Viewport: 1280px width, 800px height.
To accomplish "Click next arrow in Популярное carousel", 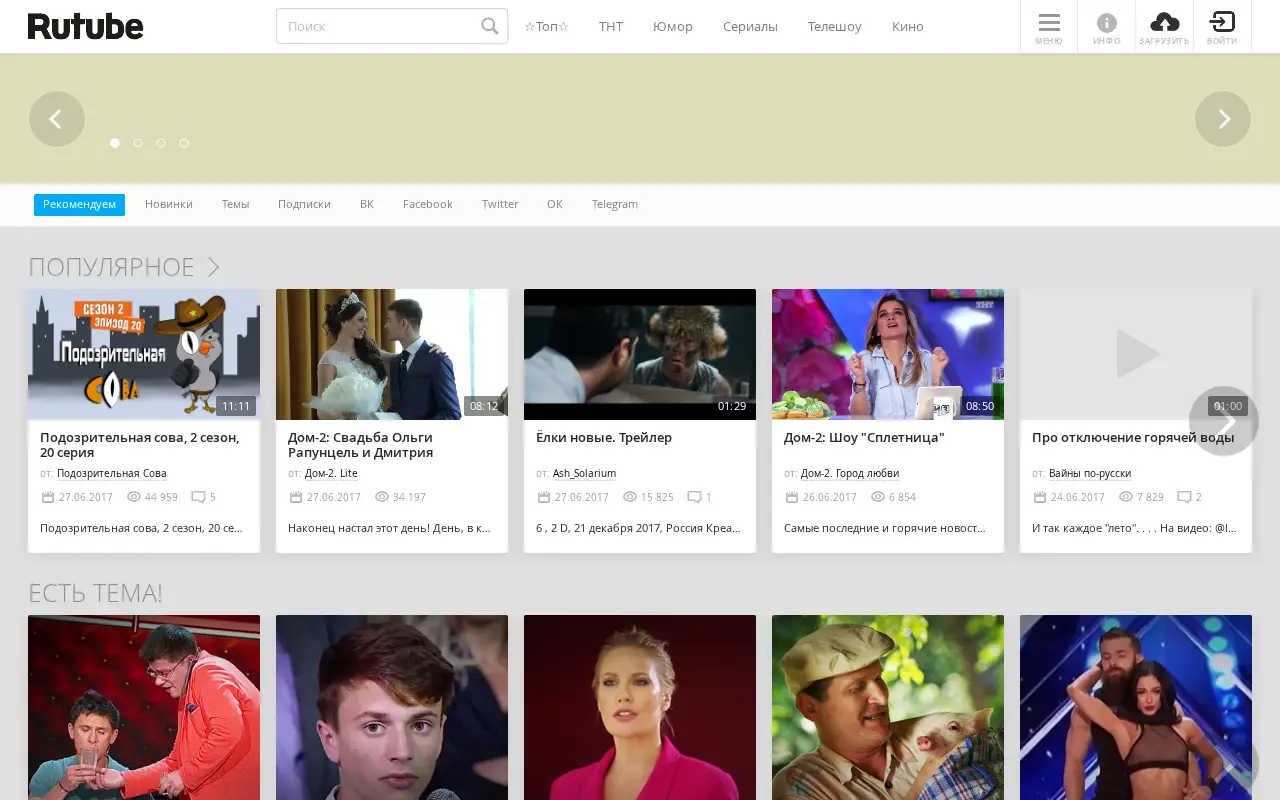I will (1224, 421).
